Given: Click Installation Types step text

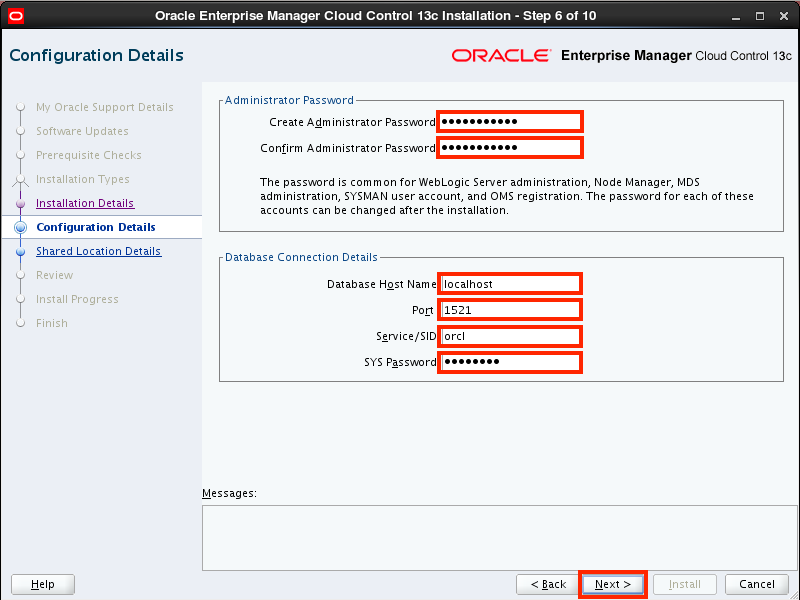Looking at the screenshot, I should point(83,179).
